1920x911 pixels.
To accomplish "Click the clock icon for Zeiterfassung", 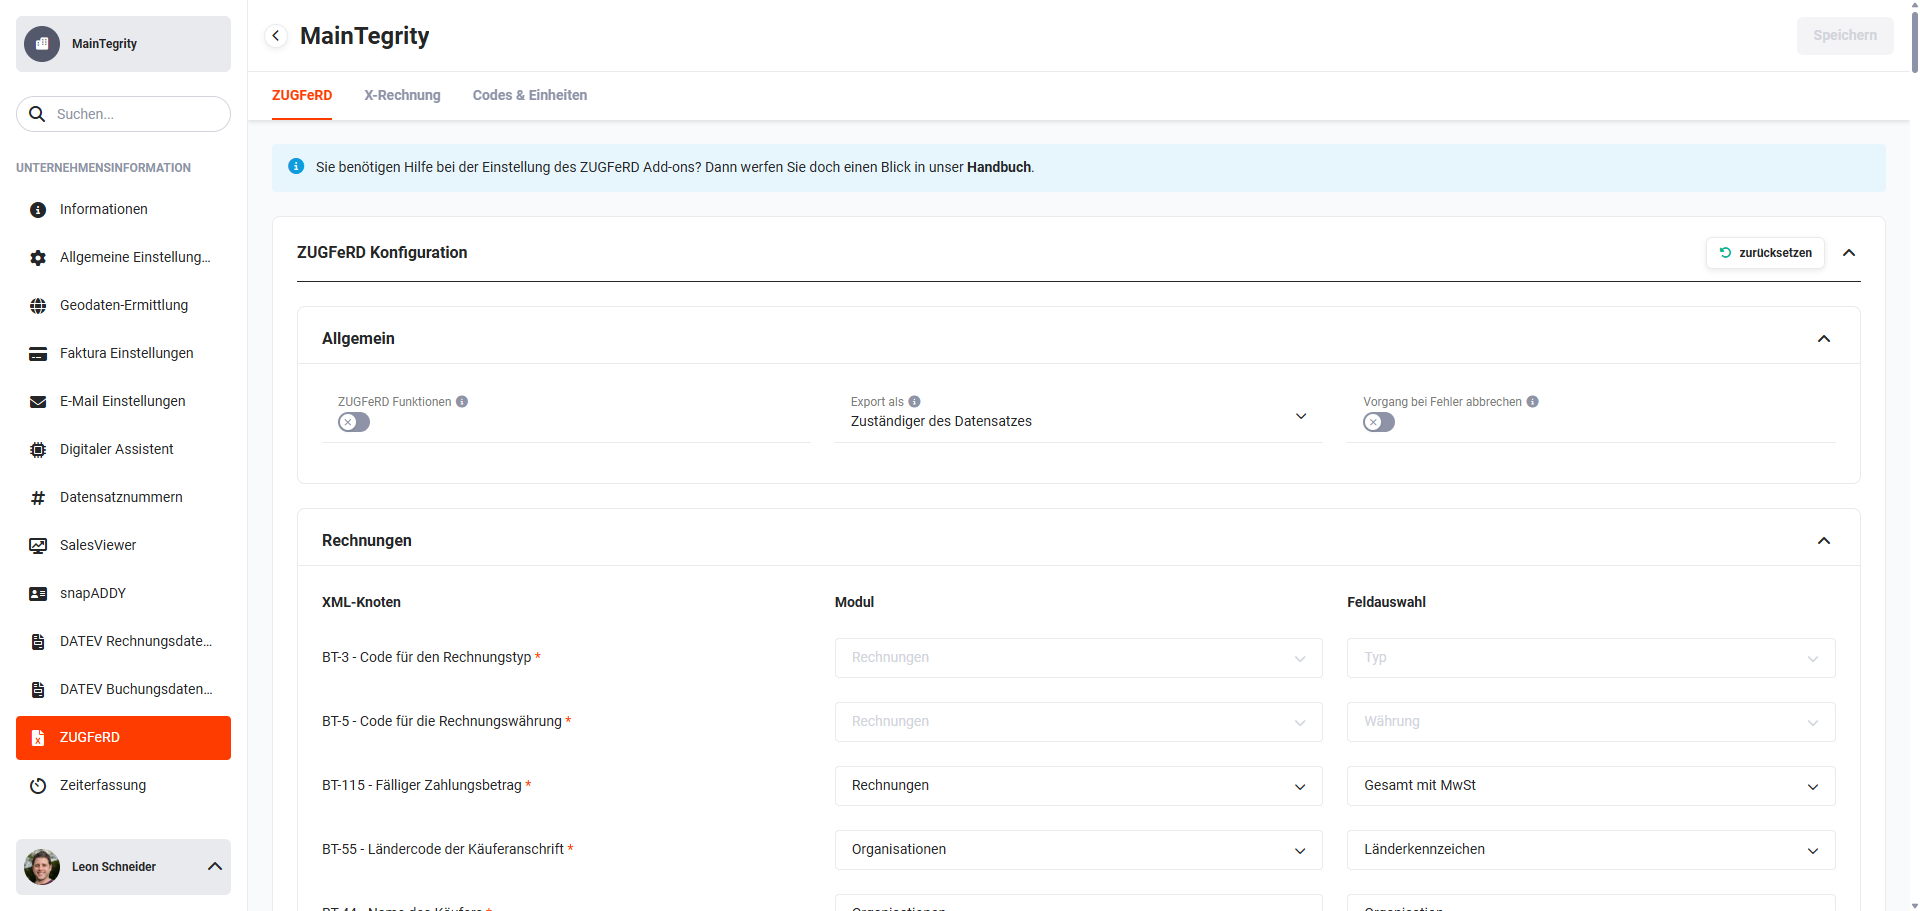I will (38, 786).
